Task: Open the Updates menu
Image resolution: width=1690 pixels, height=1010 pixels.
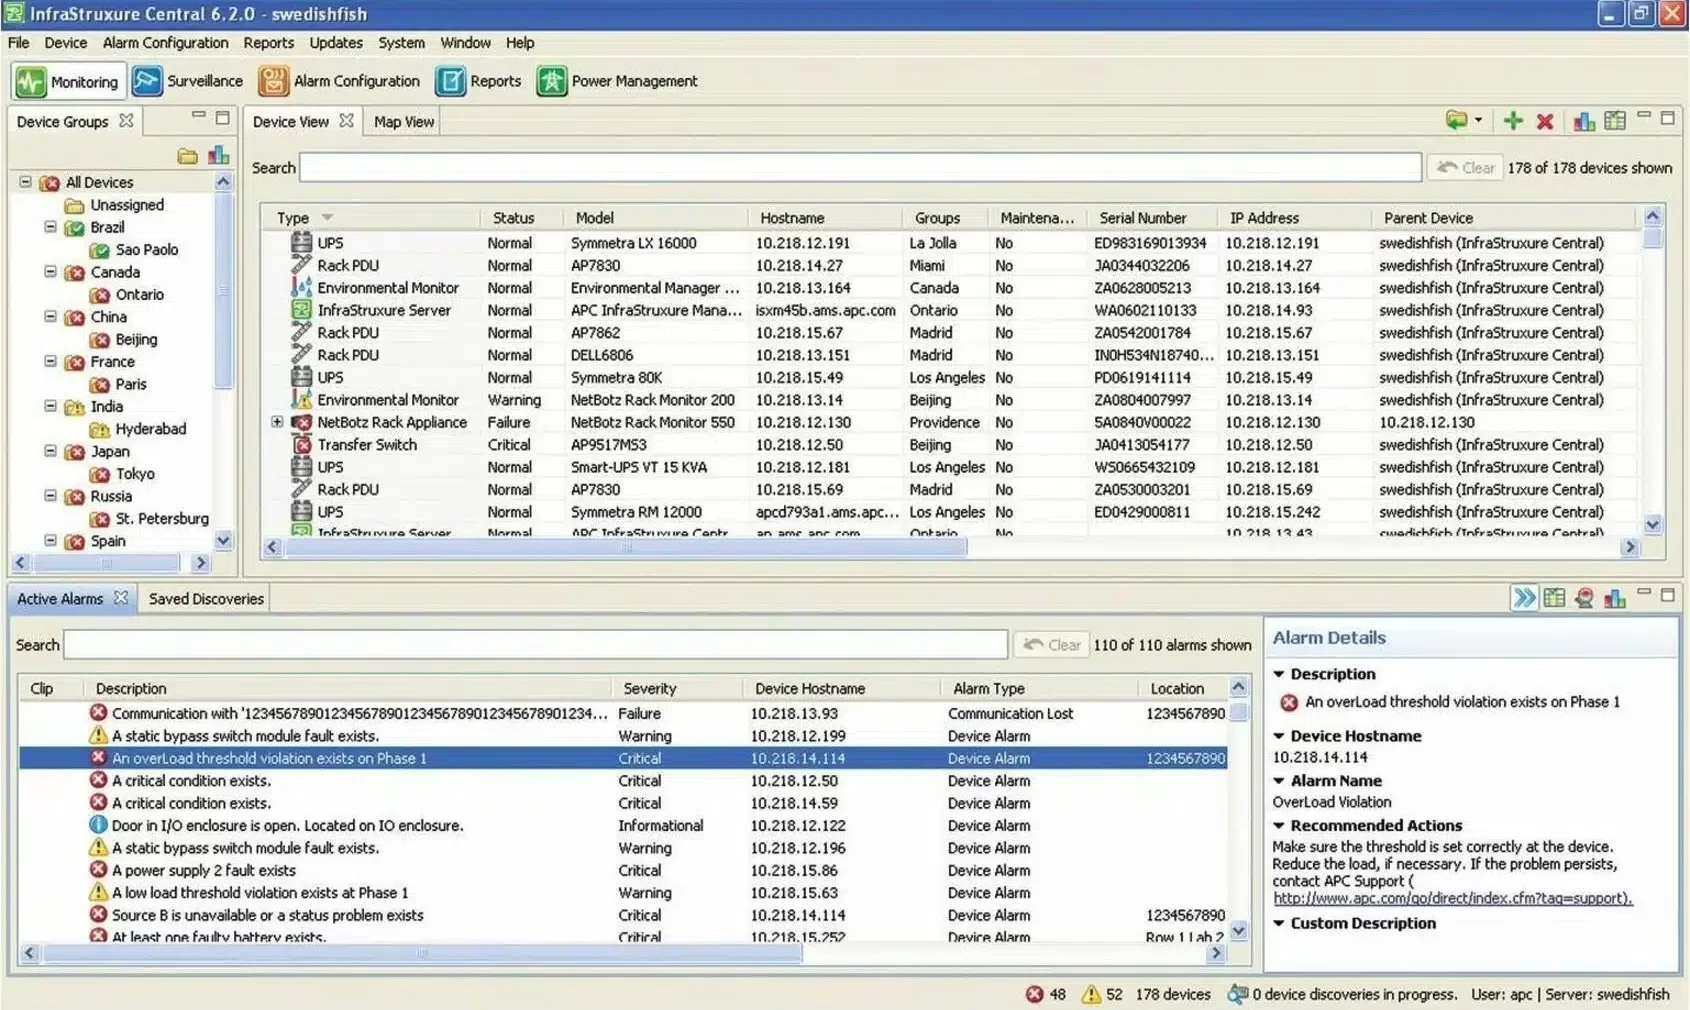Action: pyautogui.click(x=336, y=43)
